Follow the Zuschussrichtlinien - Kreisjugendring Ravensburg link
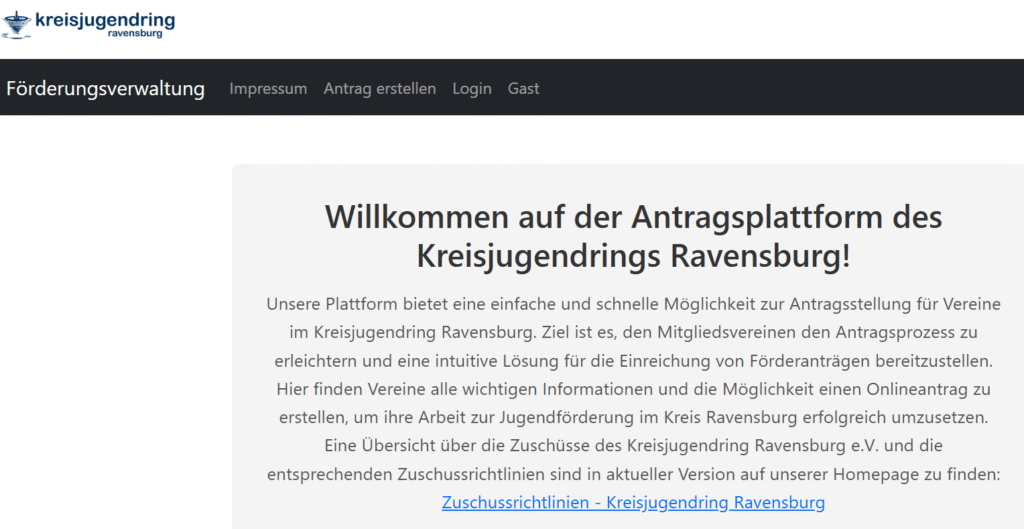This screenshot has height=529, width=1024. click(x=633, y=503)
